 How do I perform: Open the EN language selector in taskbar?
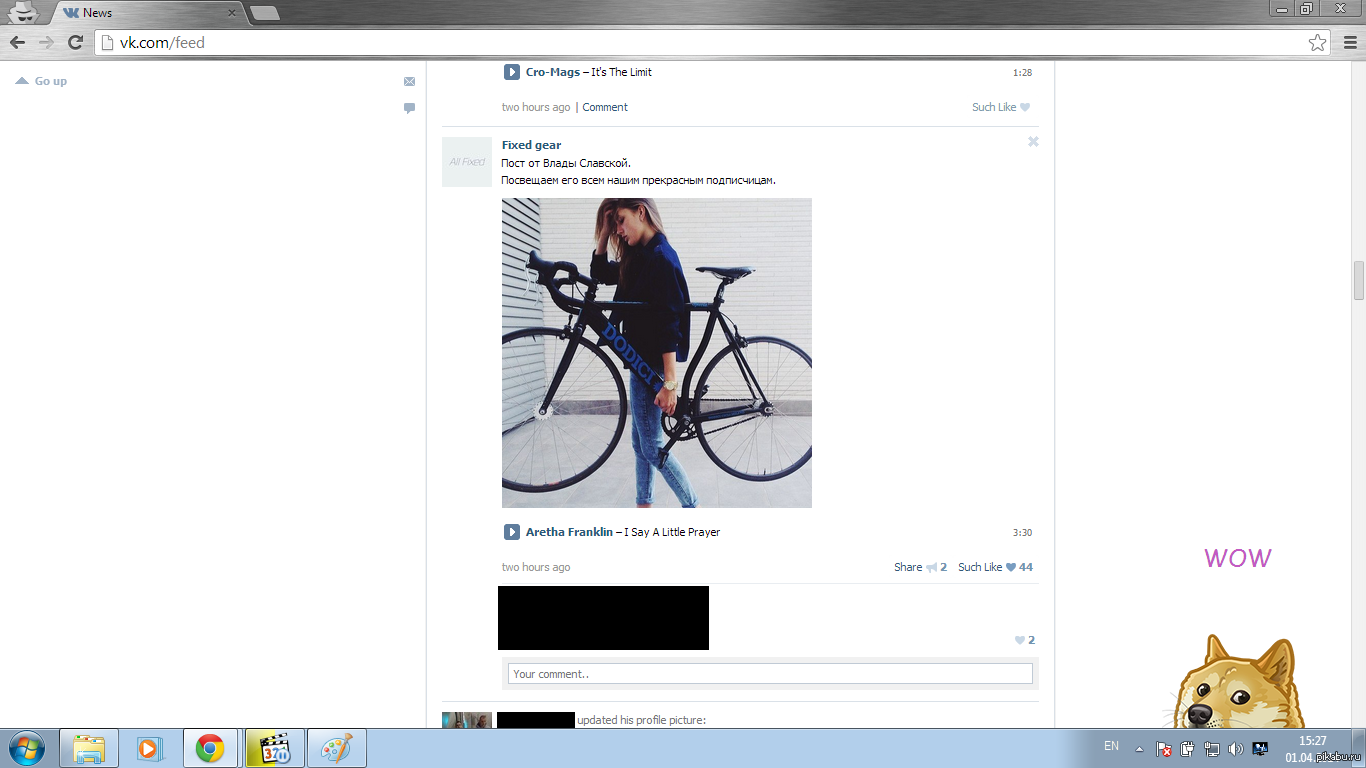tap(1111, 746)
